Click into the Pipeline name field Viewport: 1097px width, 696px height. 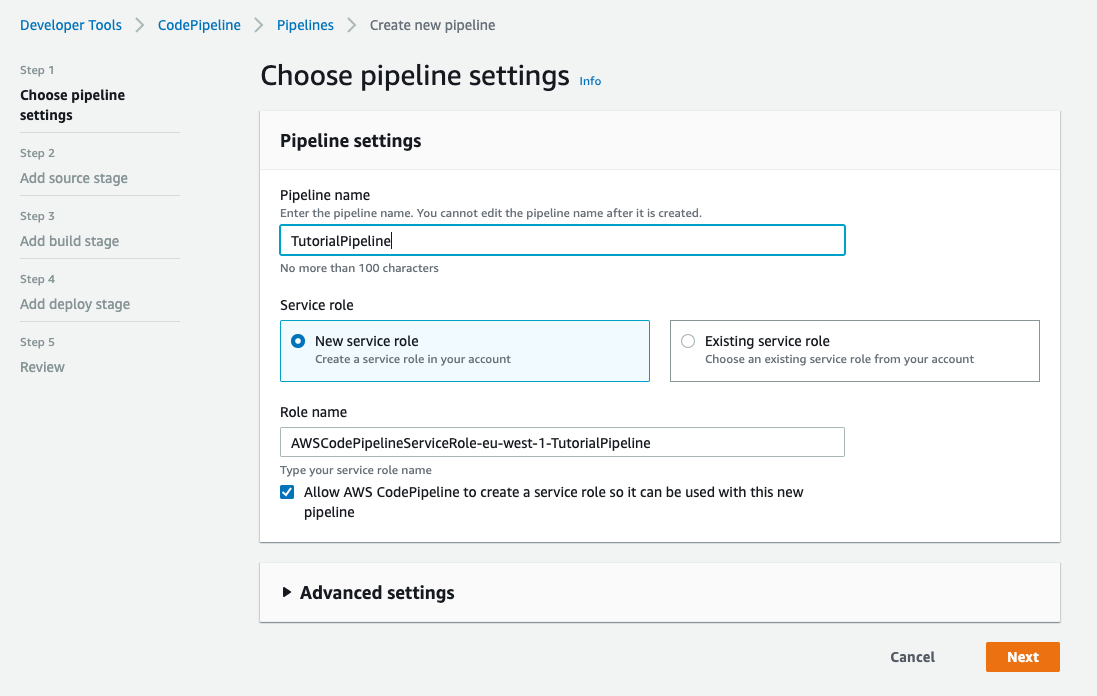[x=562, y=241]
